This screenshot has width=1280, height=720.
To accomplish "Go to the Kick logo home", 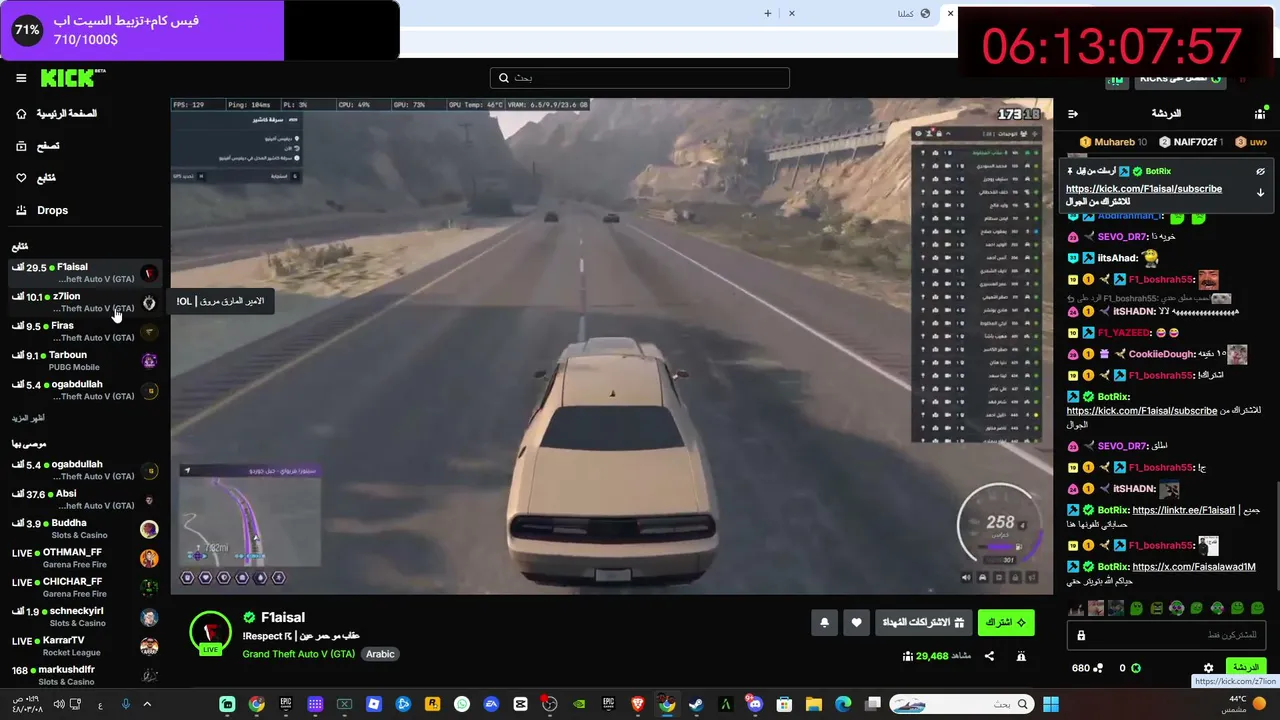I will coord(73,78).
